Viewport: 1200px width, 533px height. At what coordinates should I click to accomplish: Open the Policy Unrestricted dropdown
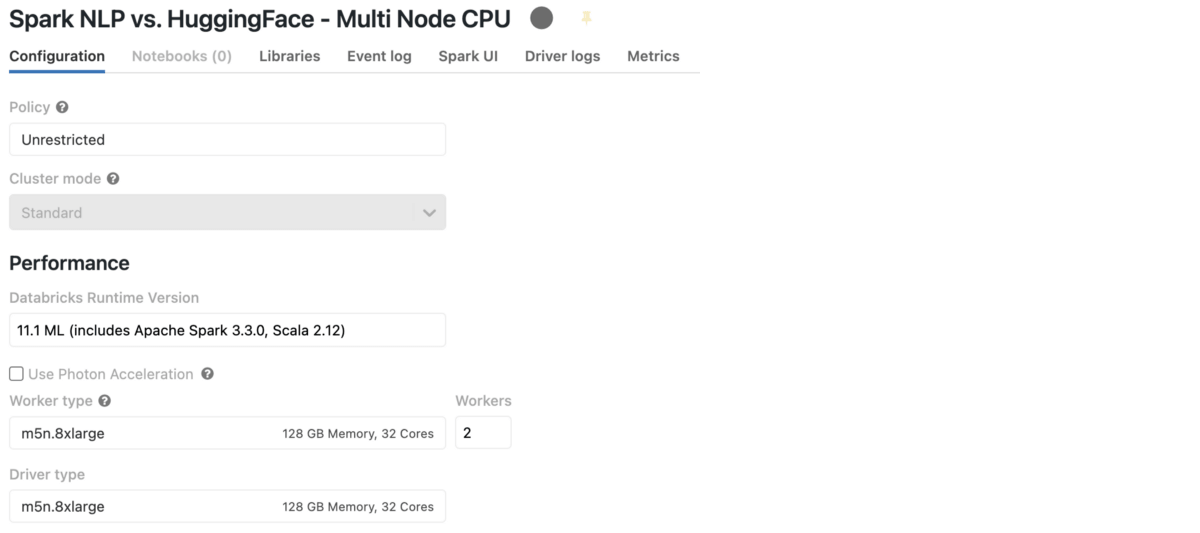point(227,140)
